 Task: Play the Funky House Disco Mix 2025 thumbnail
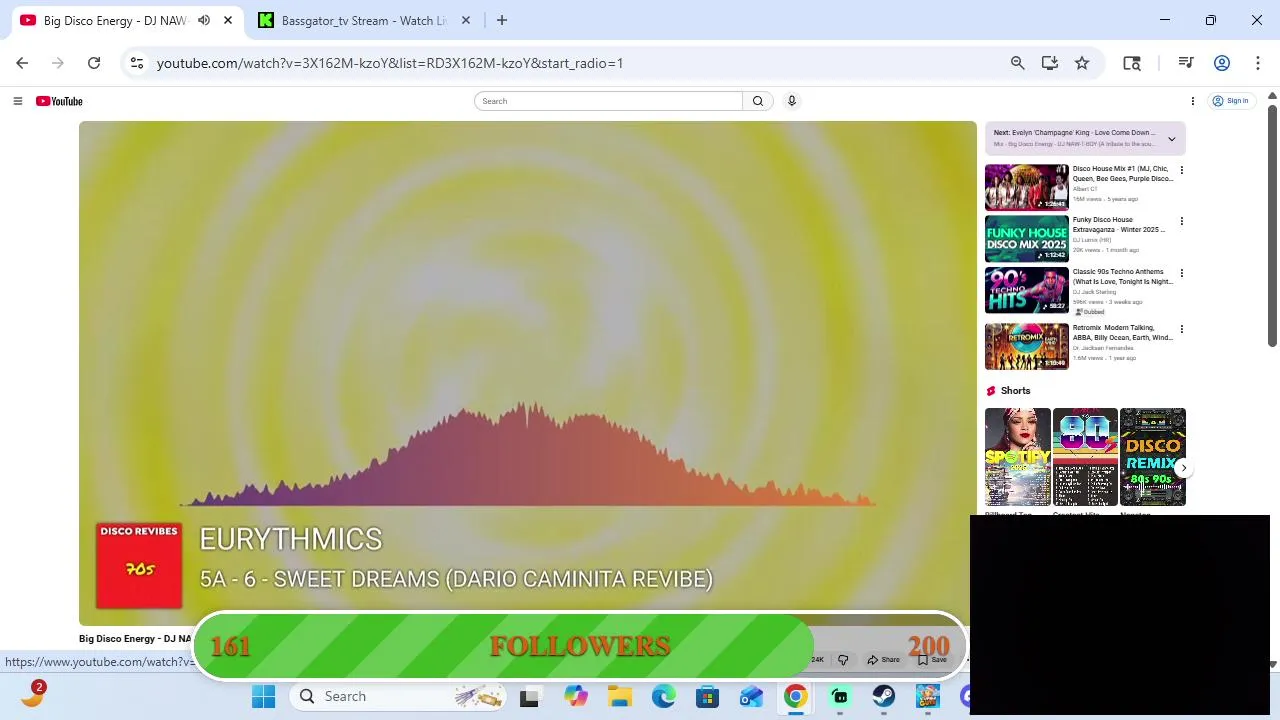(x=1026, y=239)
